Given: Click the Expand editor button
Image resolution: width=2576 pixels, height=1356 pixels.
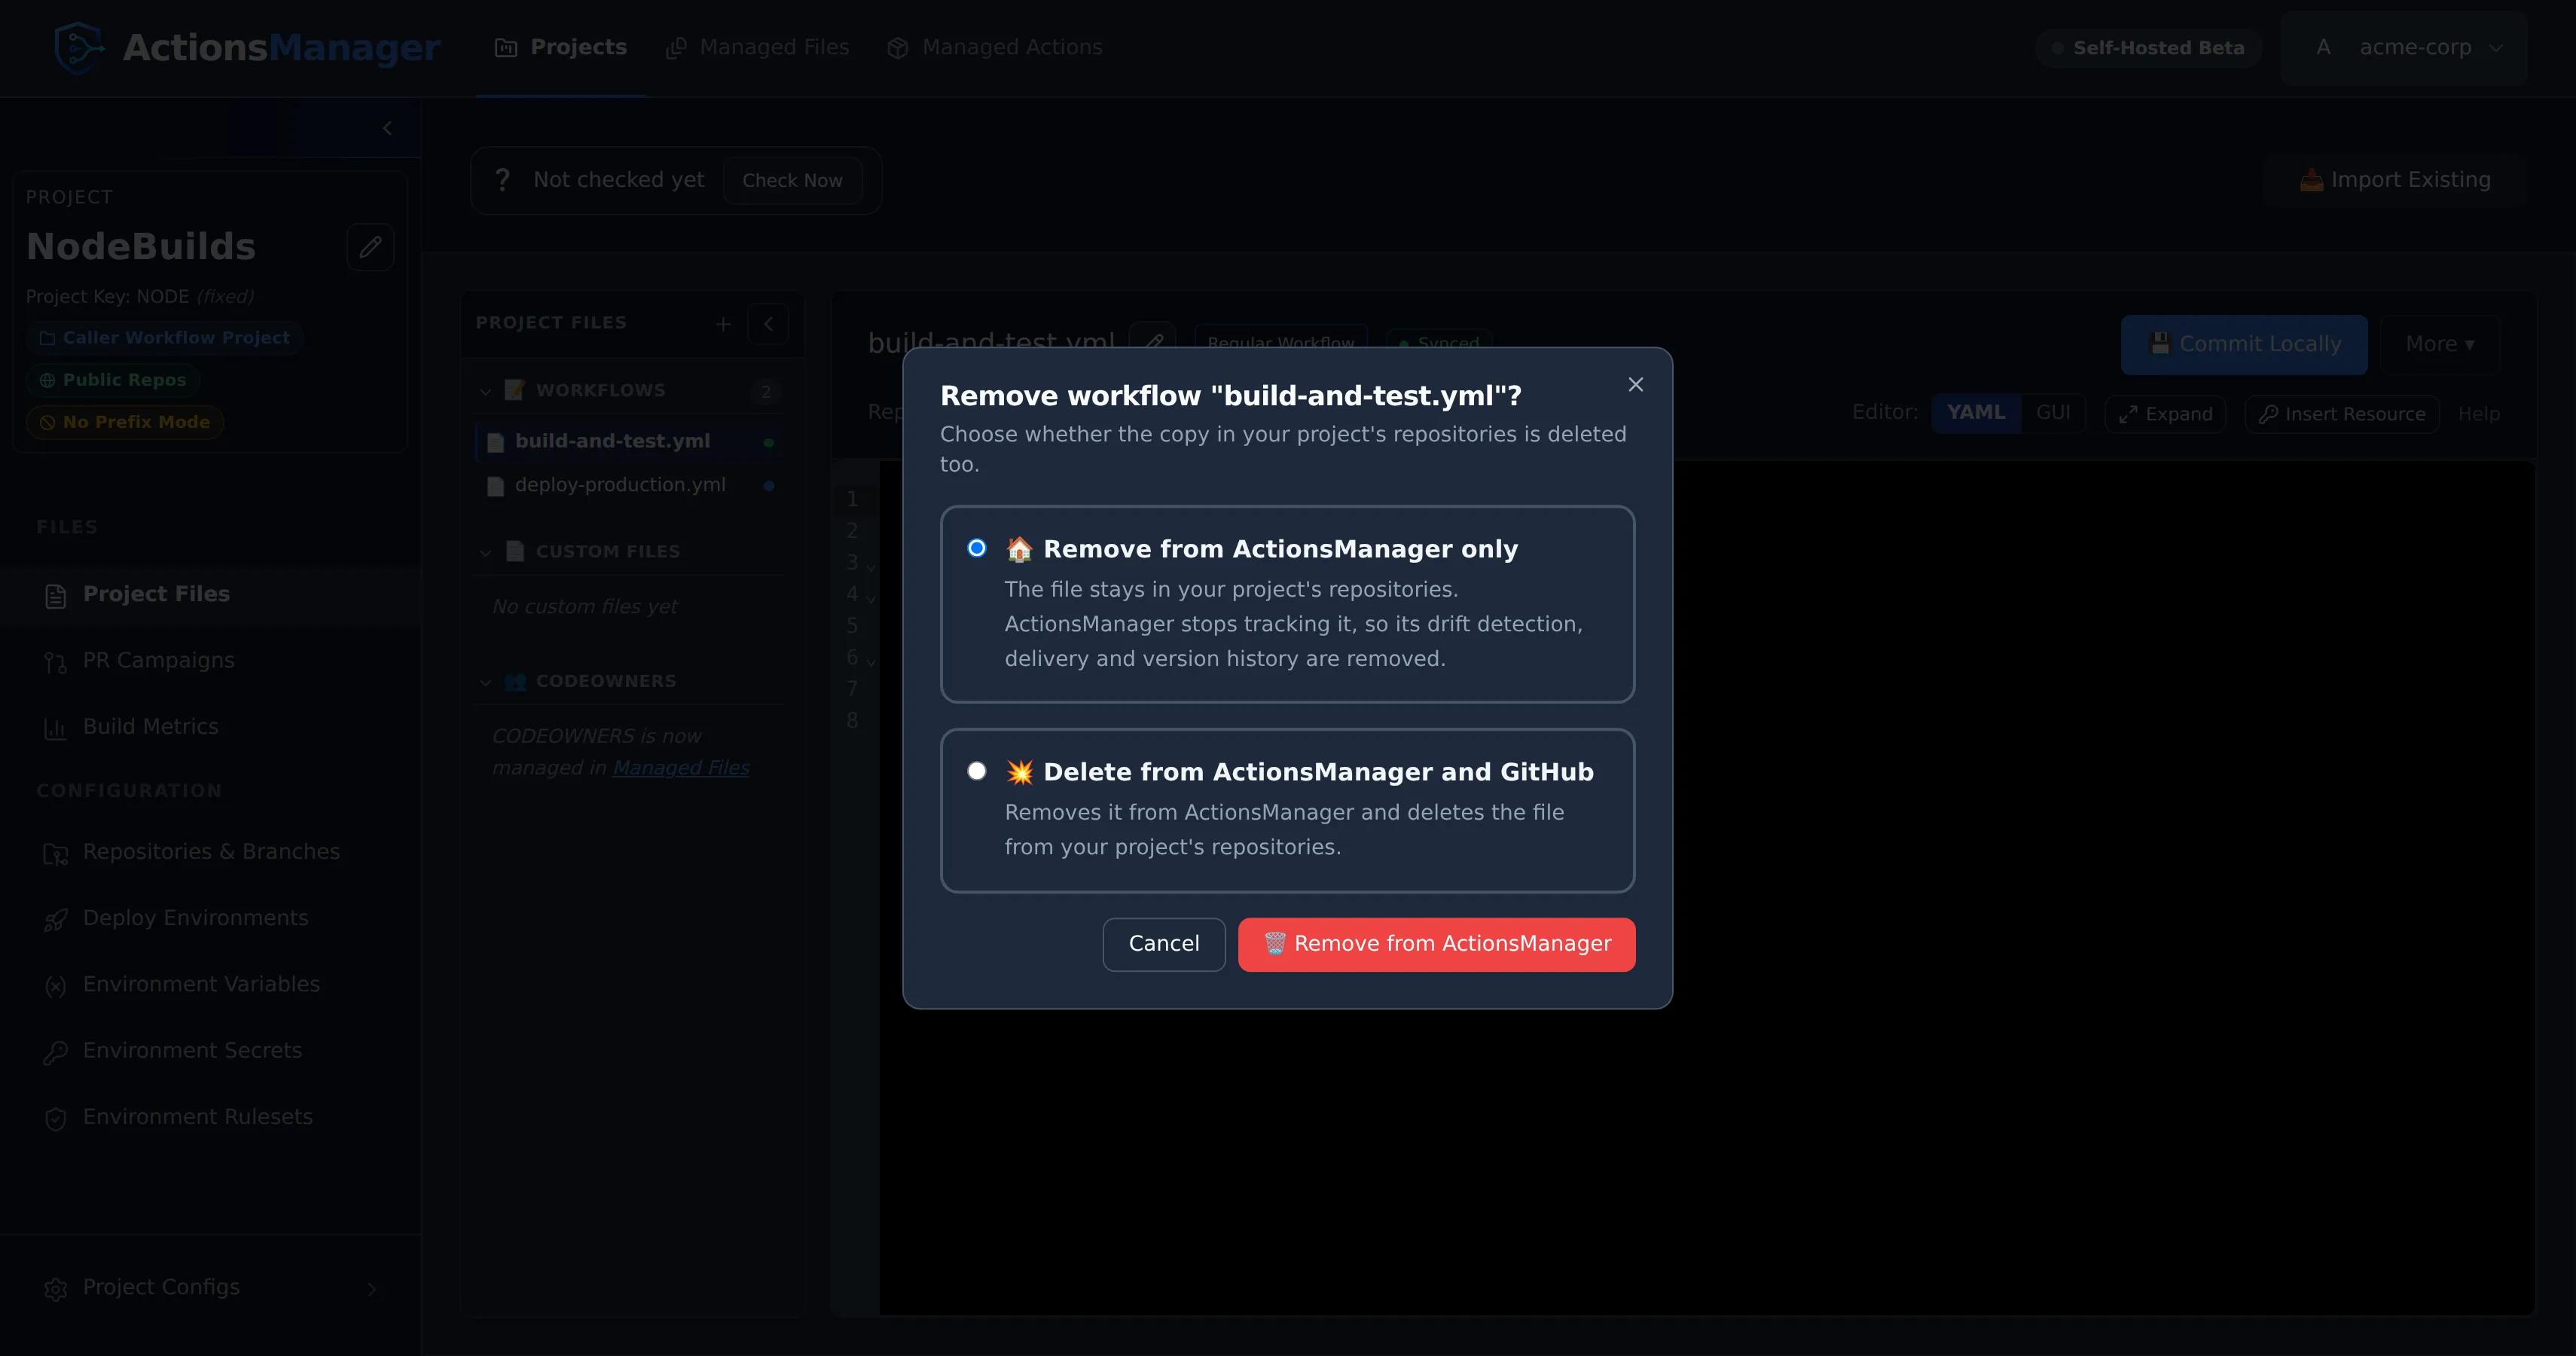Looking at the screenshot, I should coord(2165,414).
